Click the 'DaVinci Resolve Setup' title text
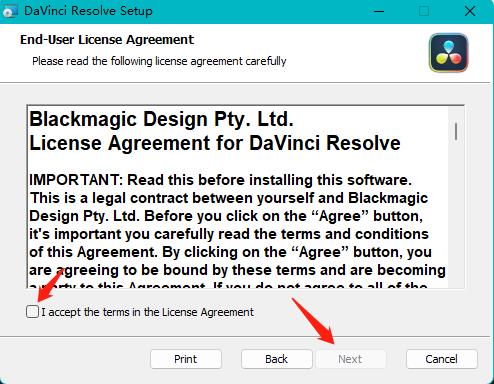Viewport: 494px width, 384px height. tap(88, 11)
